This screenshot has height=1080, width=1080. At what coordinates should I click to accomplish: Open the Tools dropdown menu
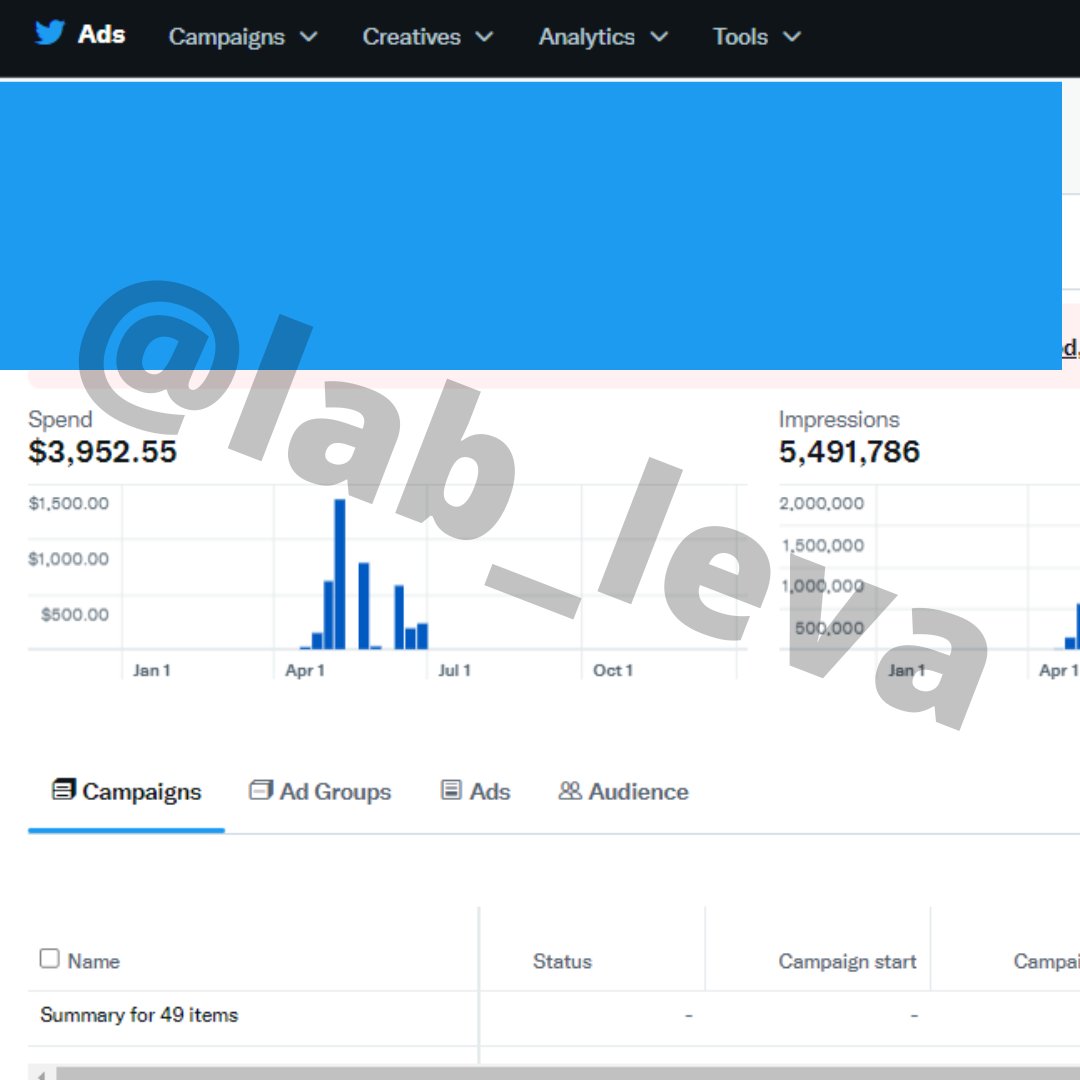pyautogui.click(x=756, y=37)
